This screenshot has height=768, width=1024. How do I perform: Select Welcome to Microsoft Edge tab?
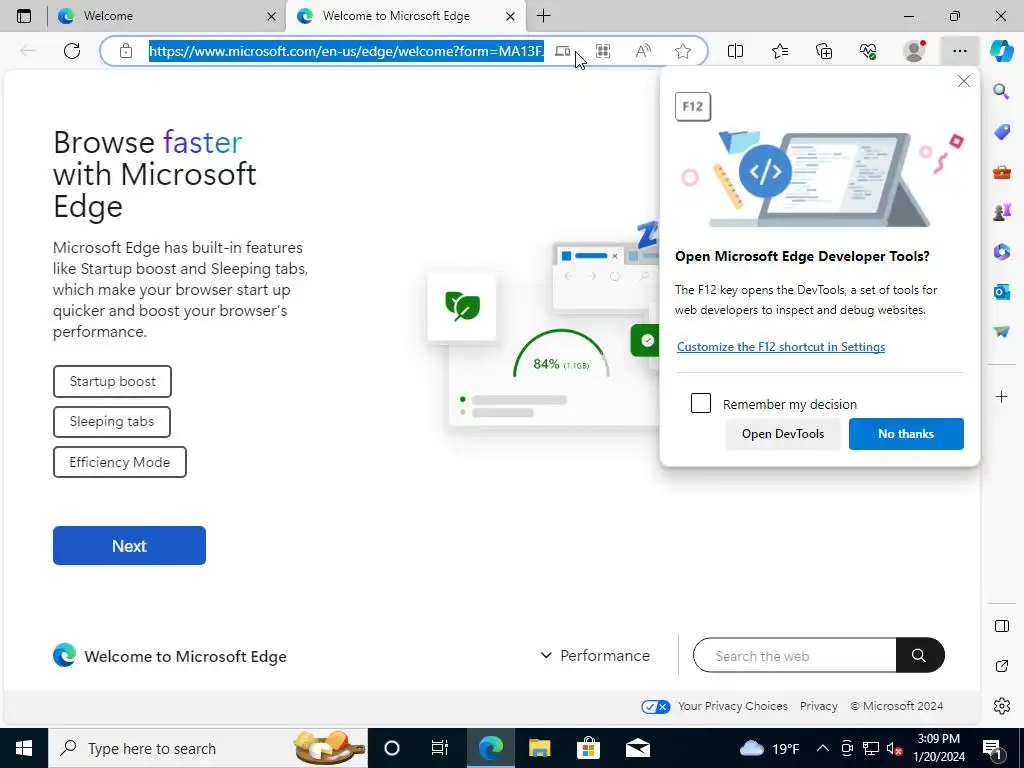(405, 16)
